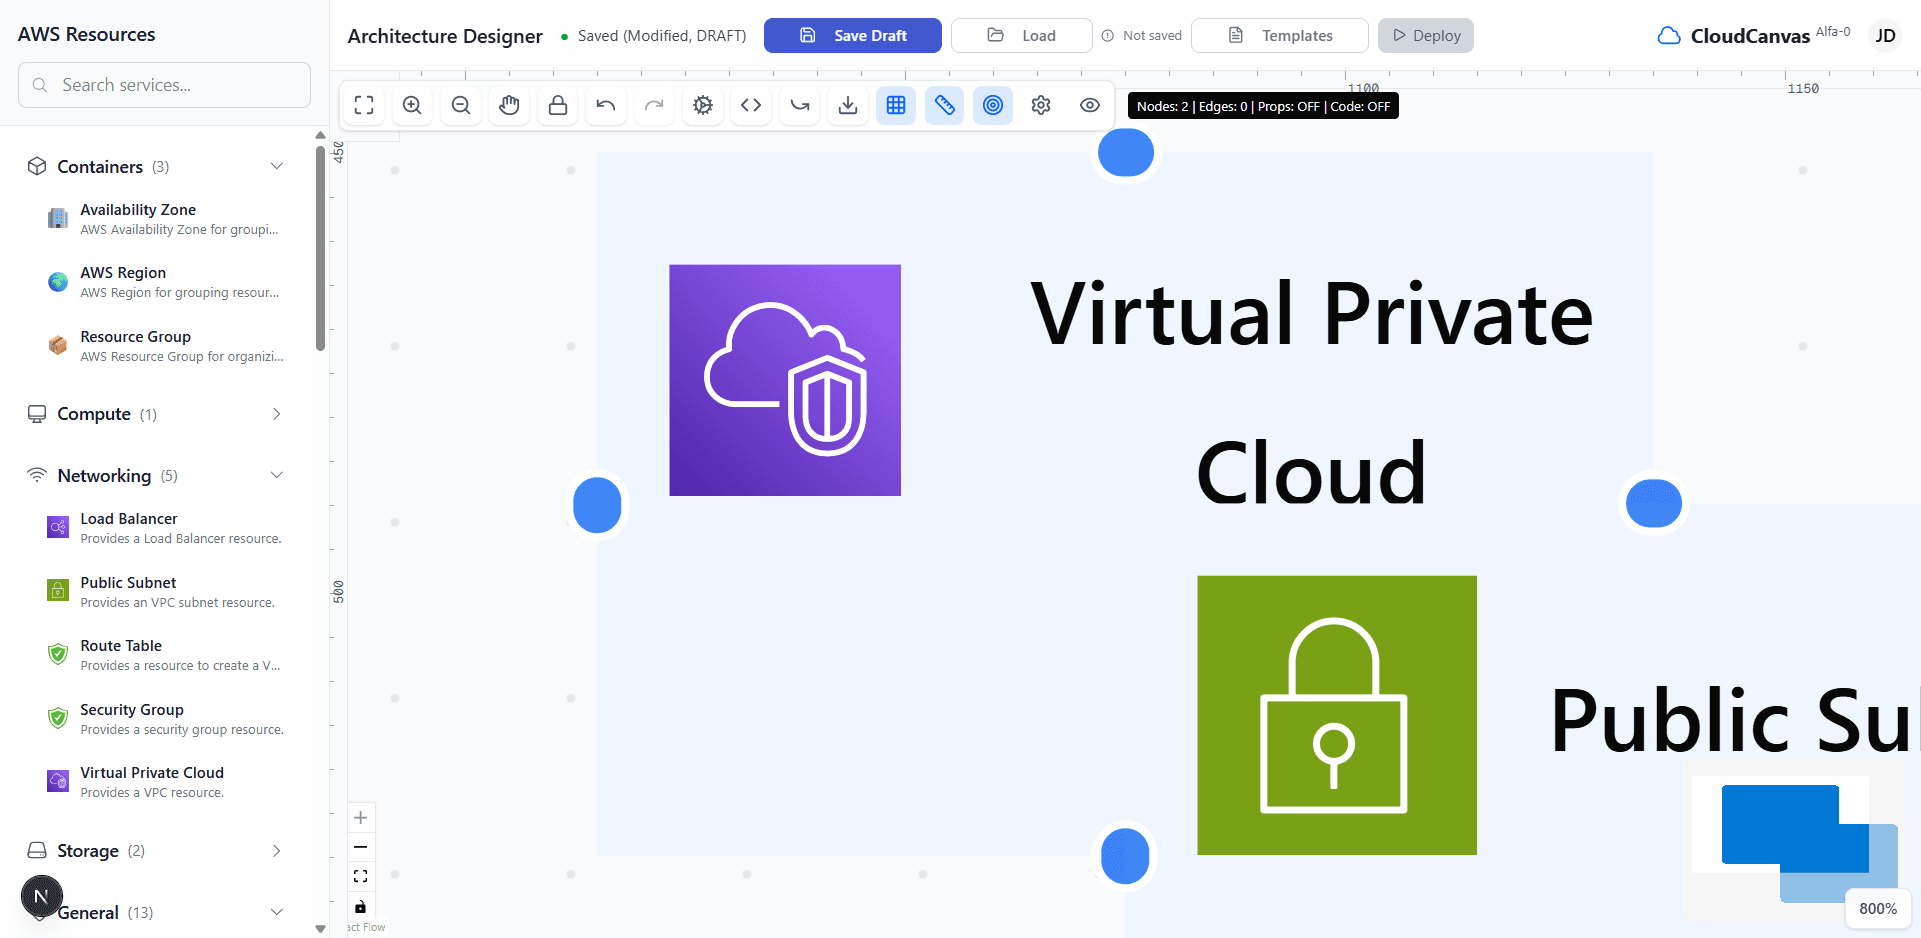
Task: Click the Save Draft button
Action: pyautogui.click(x=852, y=35)
